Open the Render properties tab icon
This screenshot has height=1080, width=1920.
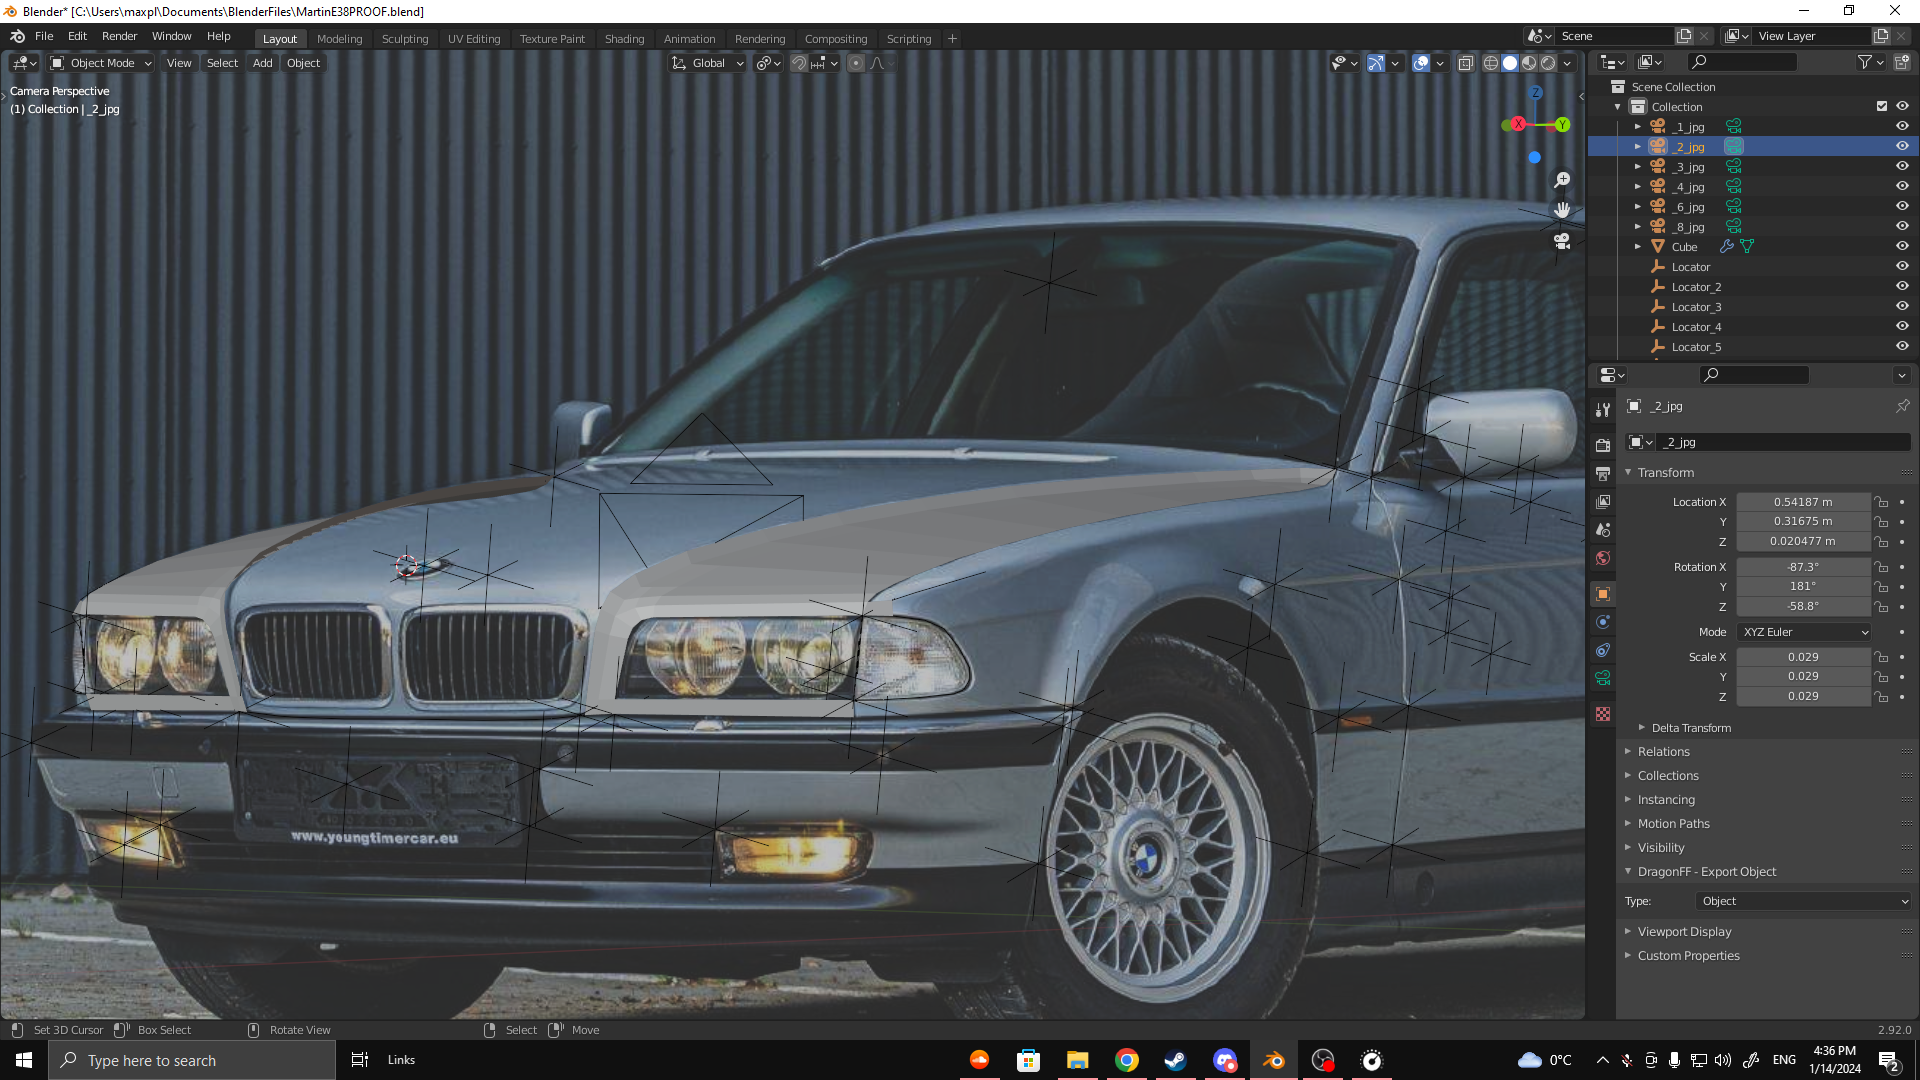(1603, 445)
